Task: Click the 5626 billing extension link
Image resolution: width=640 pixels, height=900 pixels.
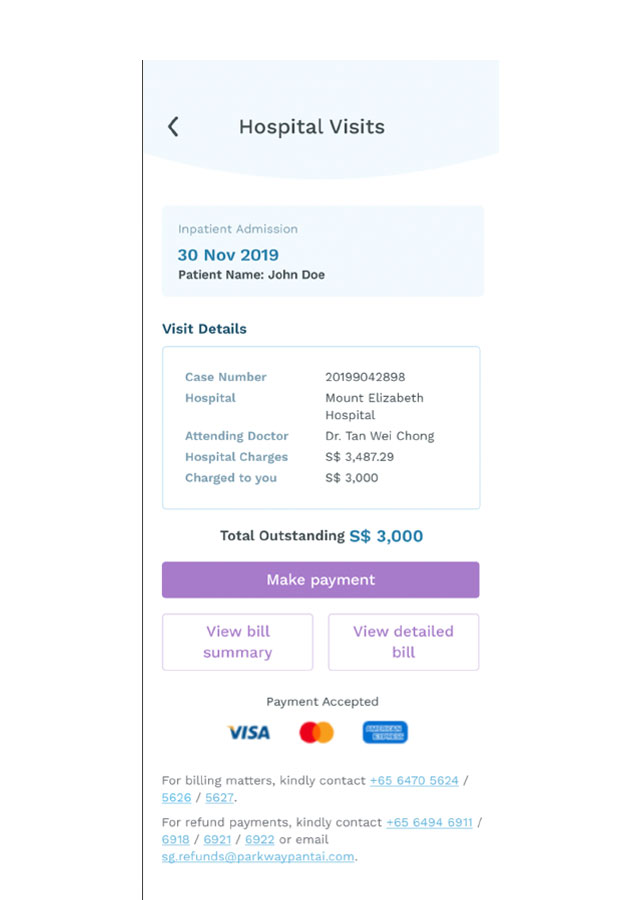Action: click(176, 798)
